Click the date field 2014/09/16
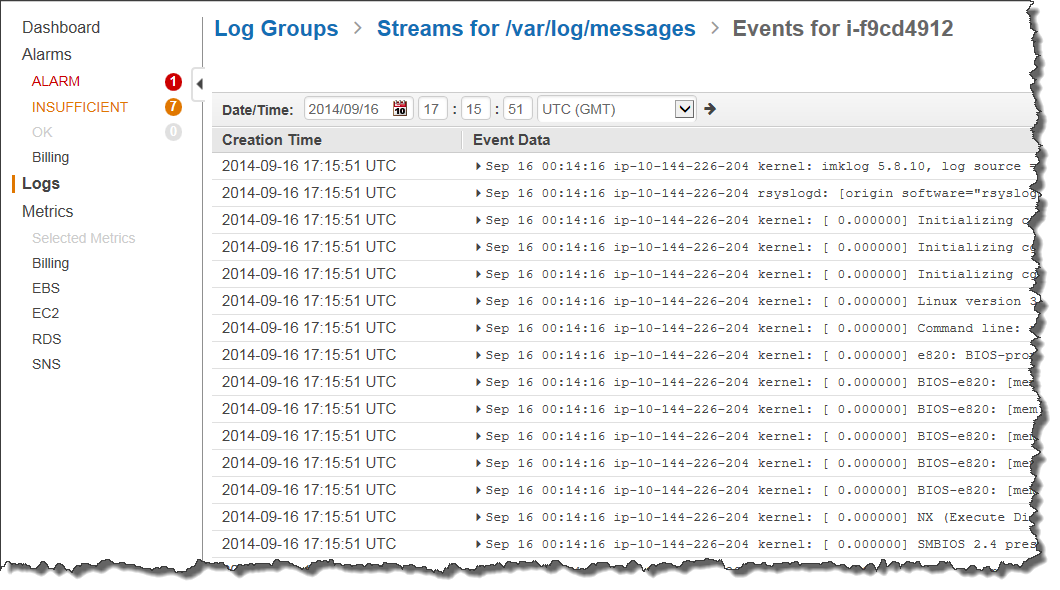The width and height of the screenshot is (1060, 590). tap(358, 109)
